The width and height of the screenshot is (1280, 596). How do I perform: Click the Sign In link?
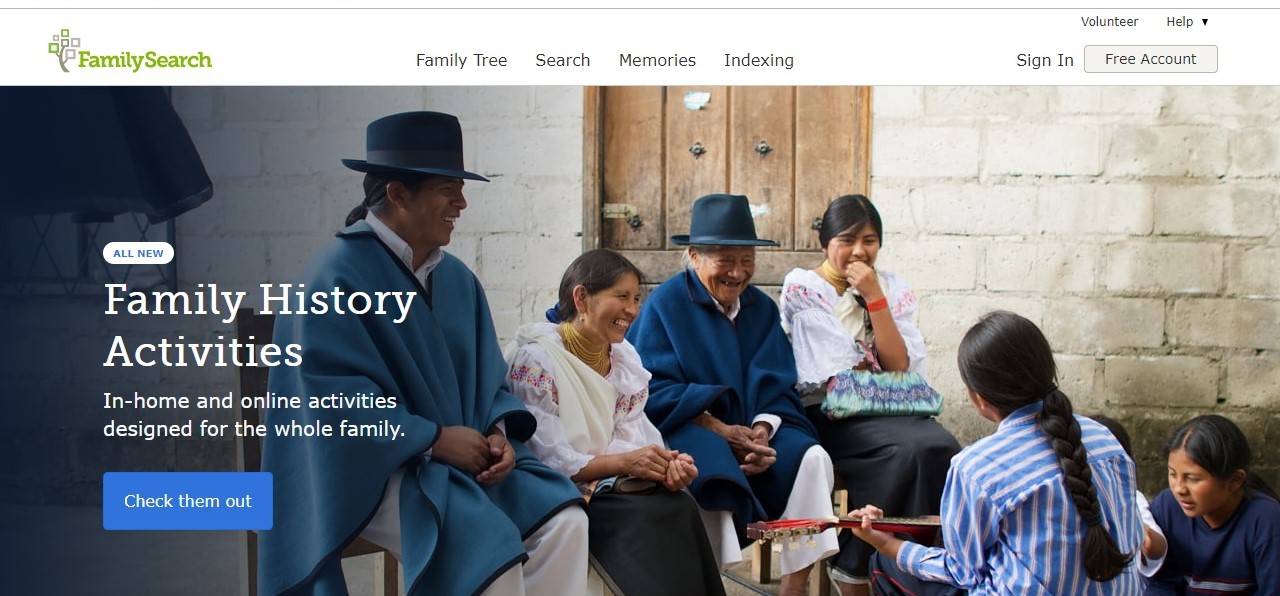click(1045, 60)
